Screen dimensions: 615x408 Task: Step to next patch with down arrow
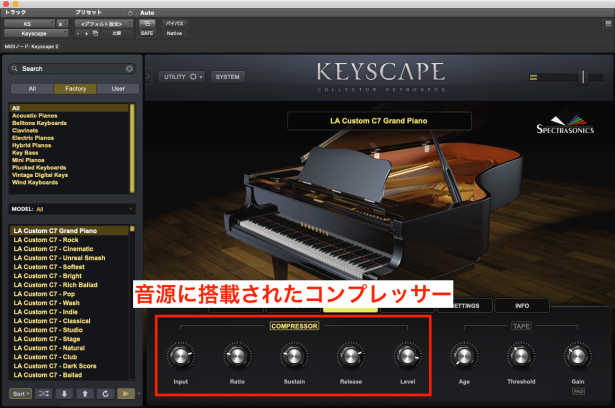click(64, 393)
